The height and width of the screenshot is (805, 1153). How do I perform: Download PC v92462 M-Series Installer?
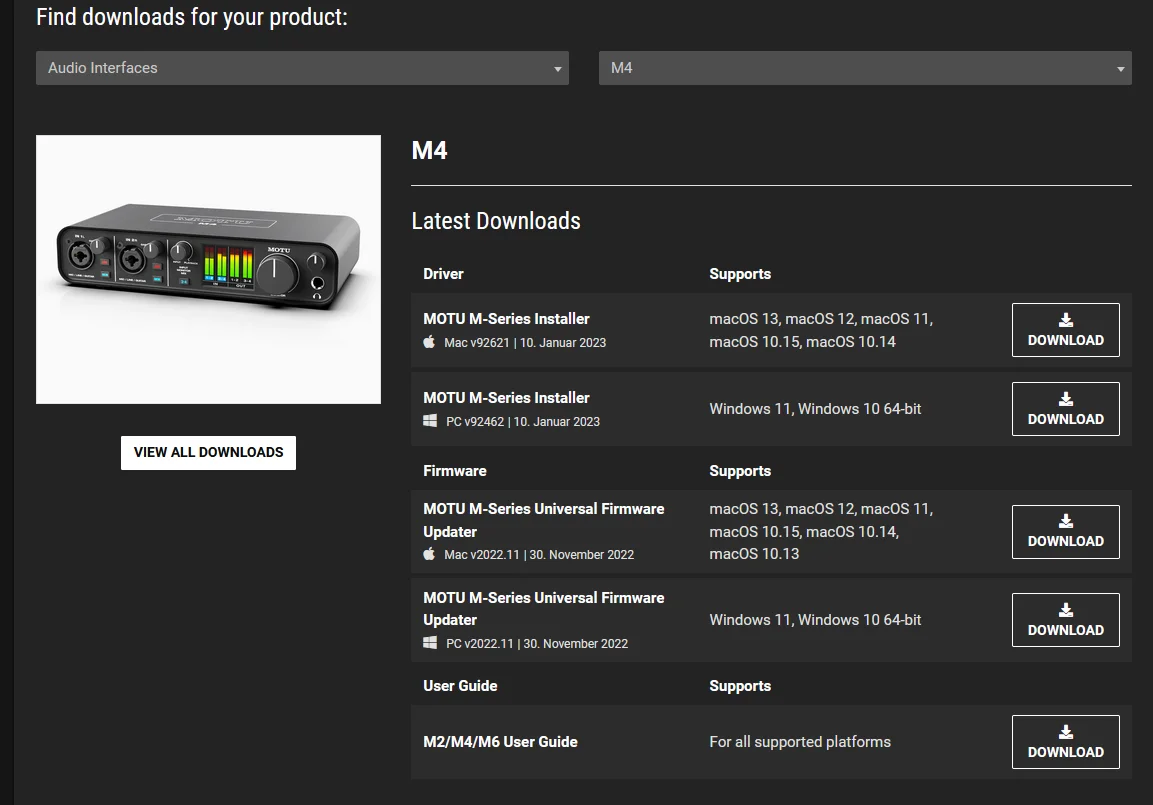click(x=1065, y=409)
